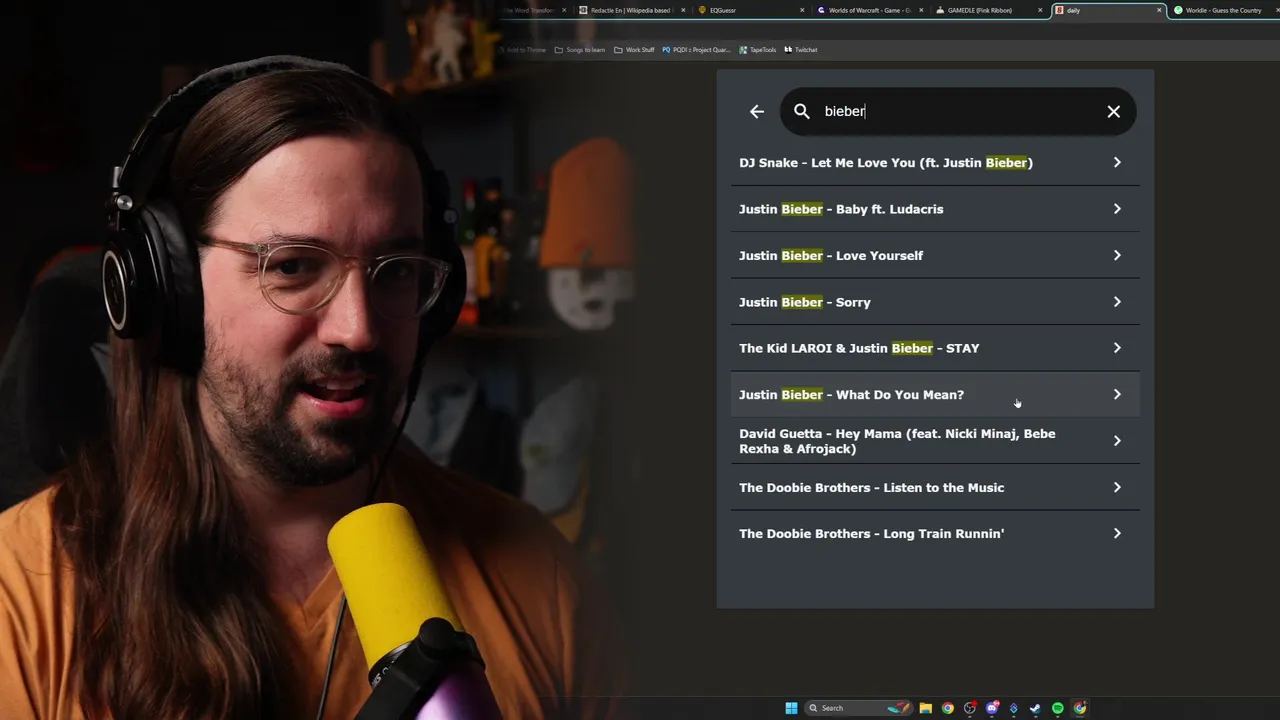Viewport: 1280px width, 720px height.
Task: Open the PQDI Project Quarm bookmark
Action: [696, 50]
